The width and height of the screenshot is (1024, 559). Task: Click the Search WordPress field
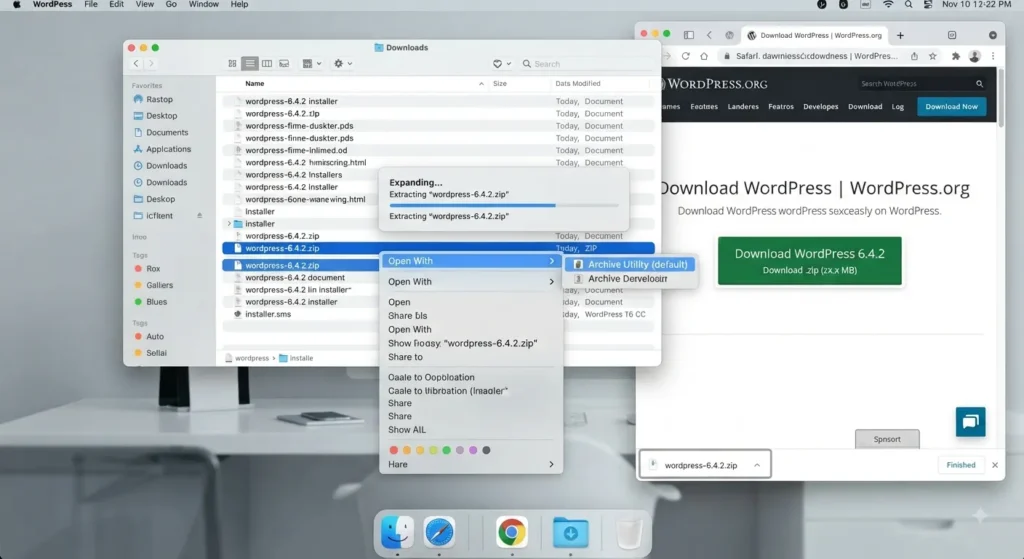921,84
